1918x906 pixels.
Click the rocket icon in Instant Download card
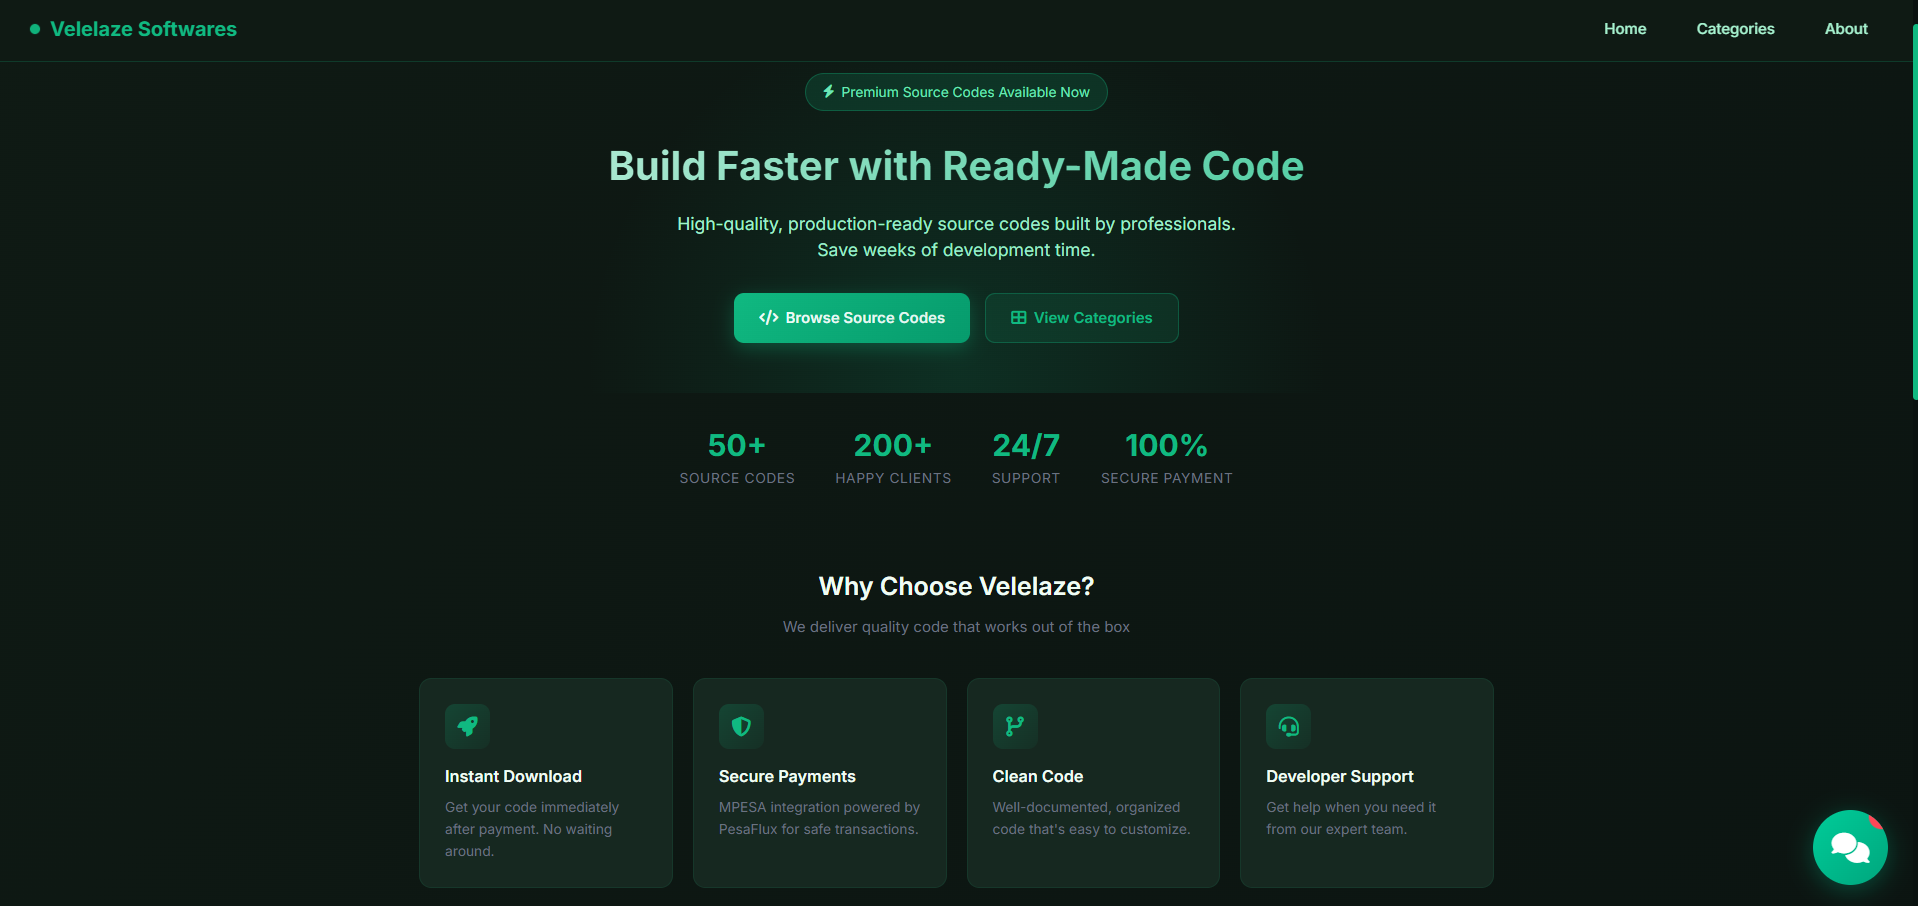[x=467, y=726]
